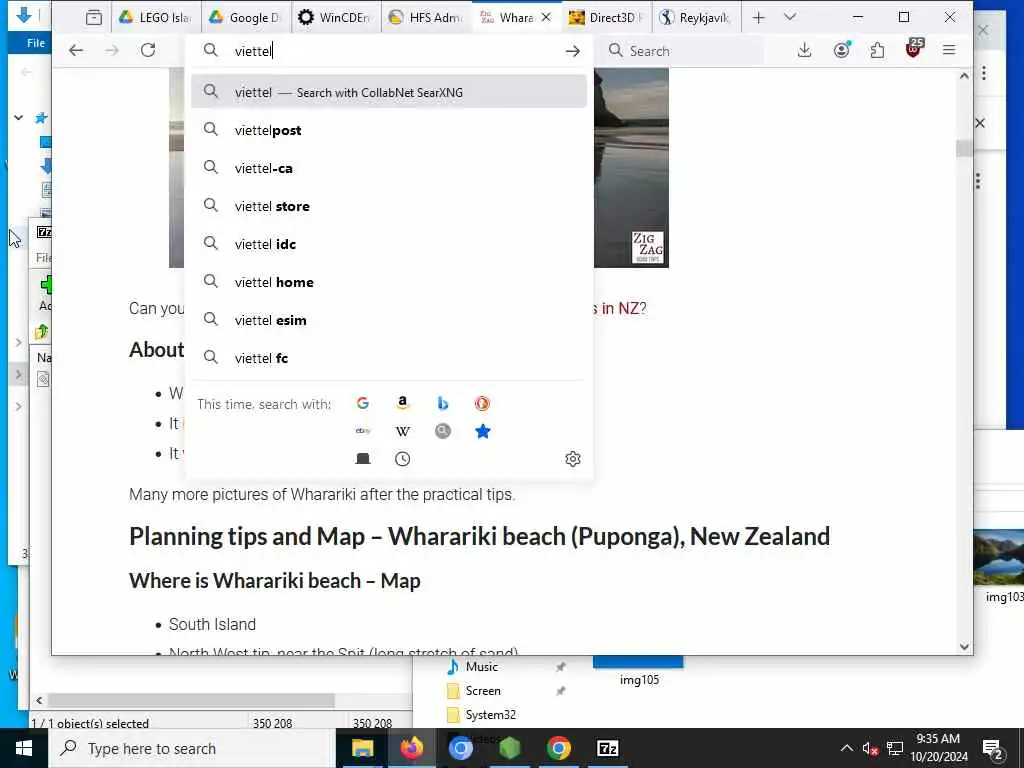Select the viettel idc suggestion

coord(389,244)
